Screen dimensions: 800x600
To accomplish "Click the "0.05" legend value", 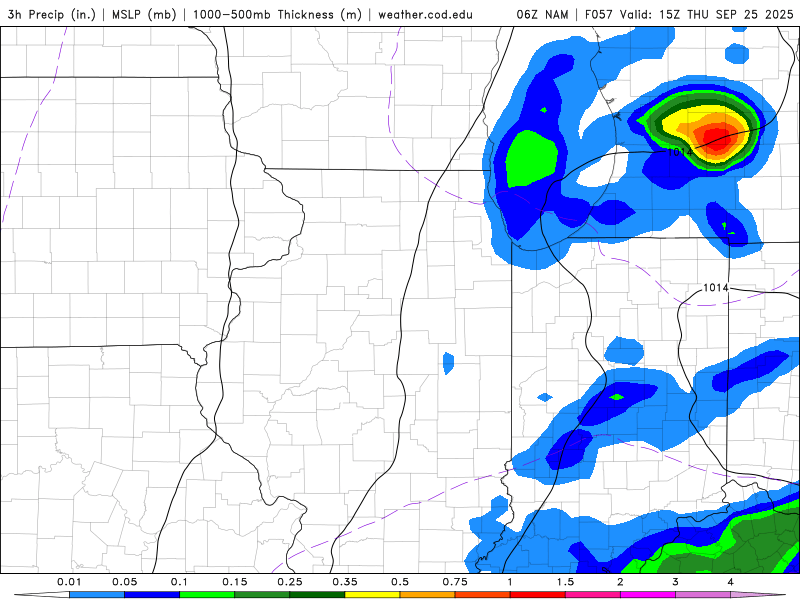I will (124, 582).
